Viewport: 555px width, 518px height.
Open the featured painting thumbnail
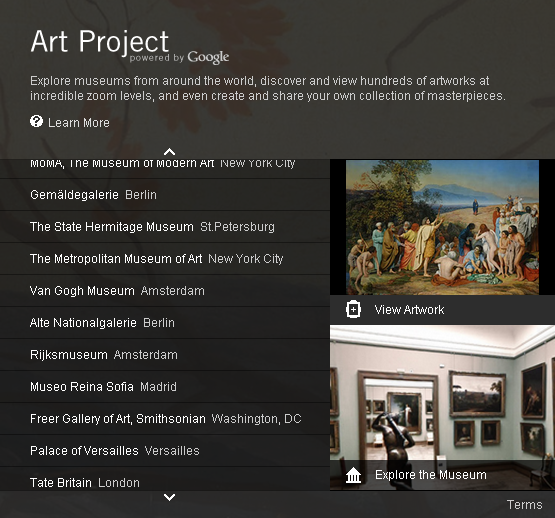coord(442,227)
